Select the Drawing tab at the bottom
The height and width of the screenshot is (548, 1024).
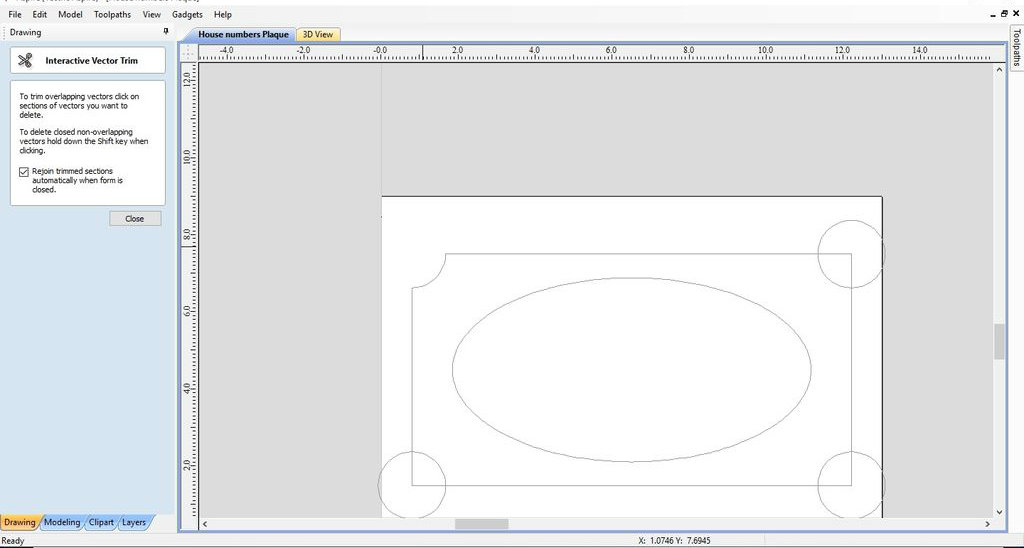20,523
